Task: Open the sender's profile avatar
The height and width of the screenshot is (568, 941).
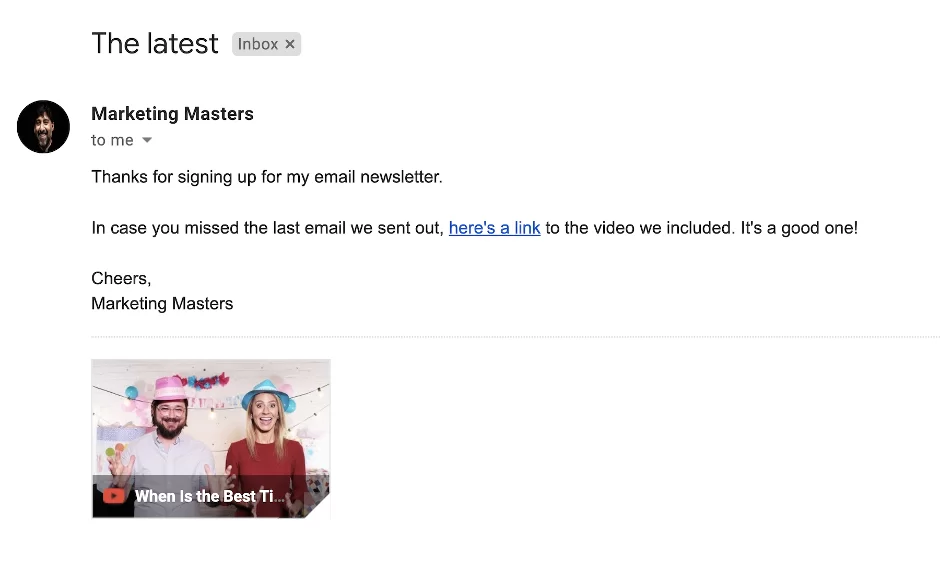Action: coord(43,127)
